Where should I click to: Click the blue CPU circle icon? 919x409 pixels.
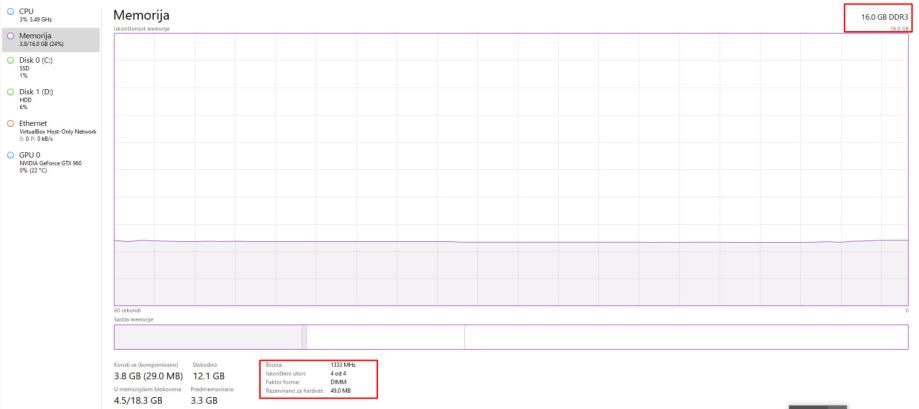(x=10, y=11)
